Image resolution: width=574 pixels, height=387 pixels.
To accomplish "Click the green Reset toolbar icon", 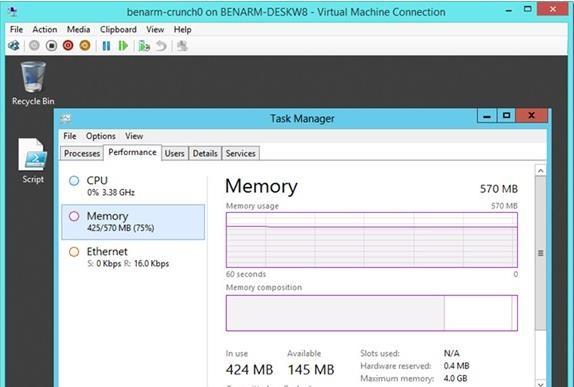I will coord(123,46).
